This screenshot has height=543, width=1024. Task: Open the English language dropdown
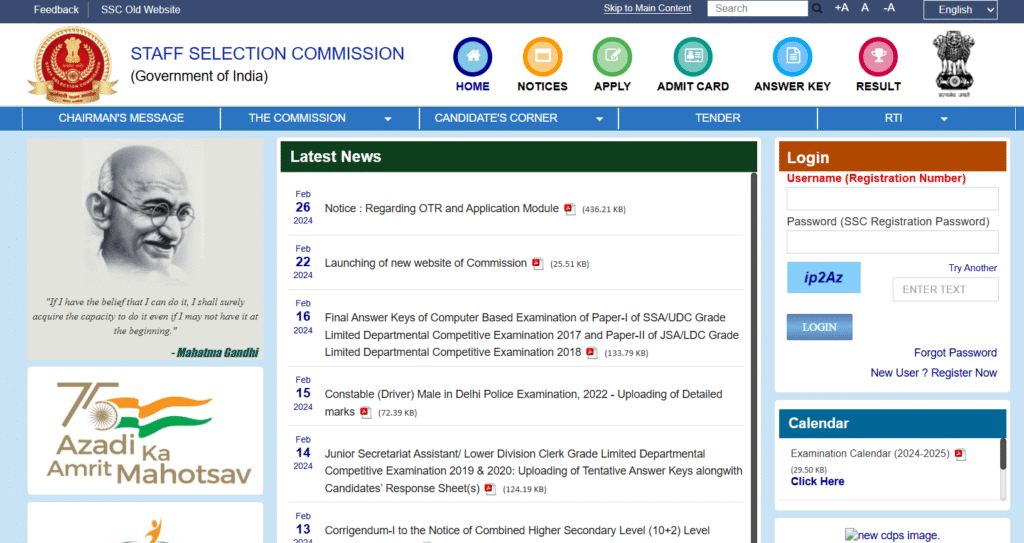click(960, 10)
